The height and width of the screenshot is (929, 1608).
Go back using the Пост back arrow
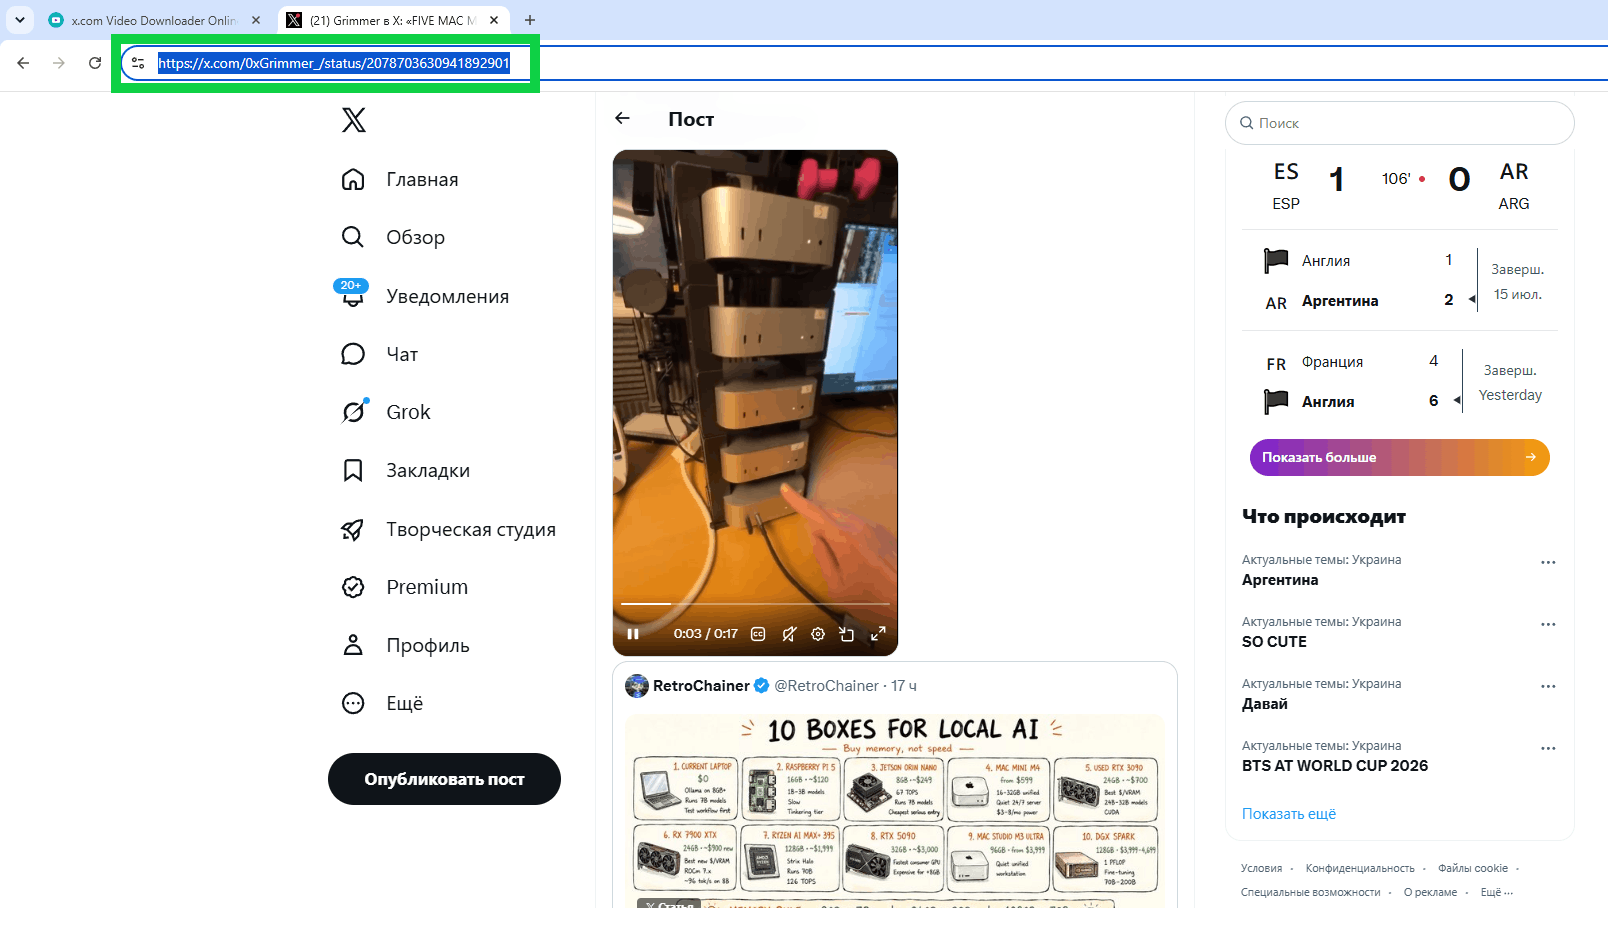pyautogui.click(x=623, y=119)
